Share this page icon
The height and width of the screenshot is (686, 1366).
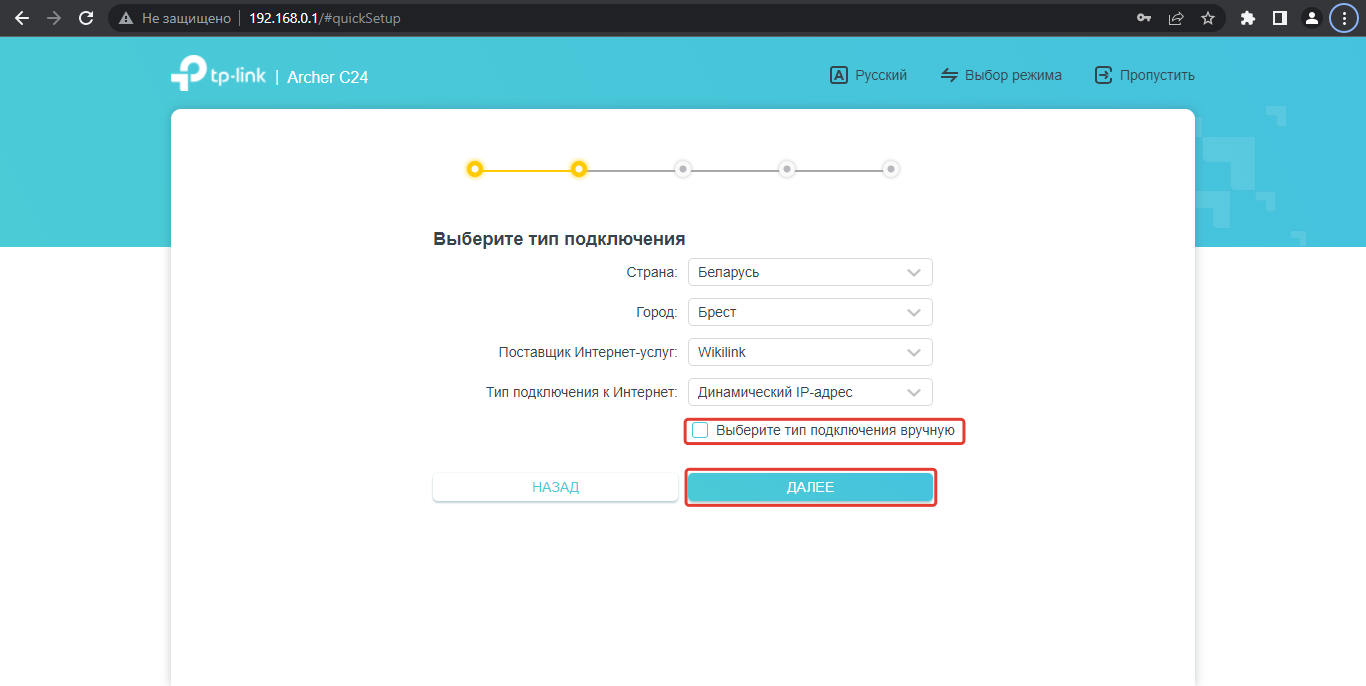click(1176, 18)
